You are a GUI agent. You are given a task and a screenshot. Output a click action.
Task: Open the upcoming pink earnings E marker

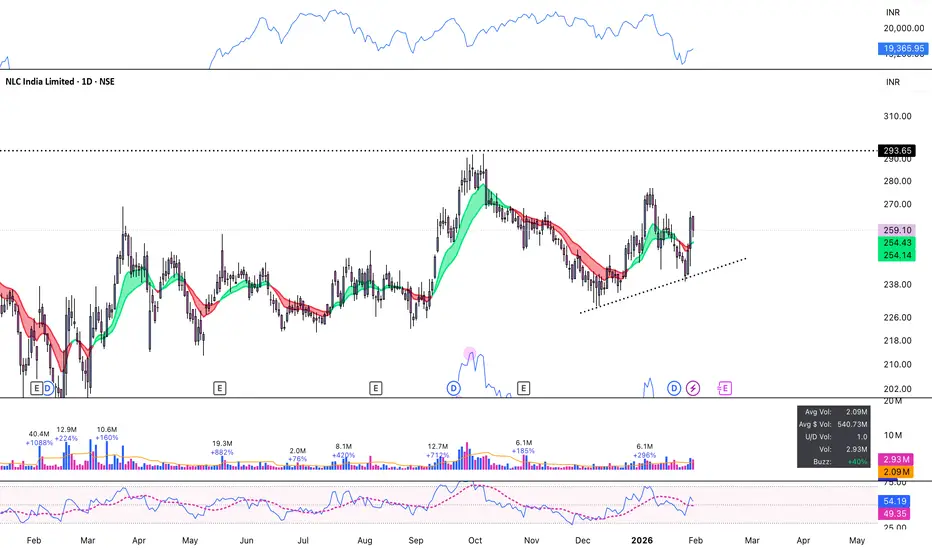pos(725,388)
